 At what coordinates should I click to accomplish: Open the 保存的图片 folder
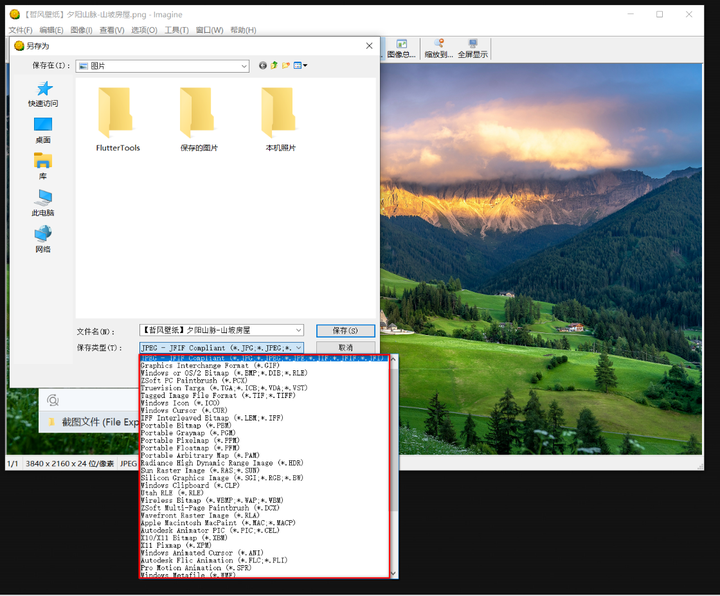click(199, 119)
